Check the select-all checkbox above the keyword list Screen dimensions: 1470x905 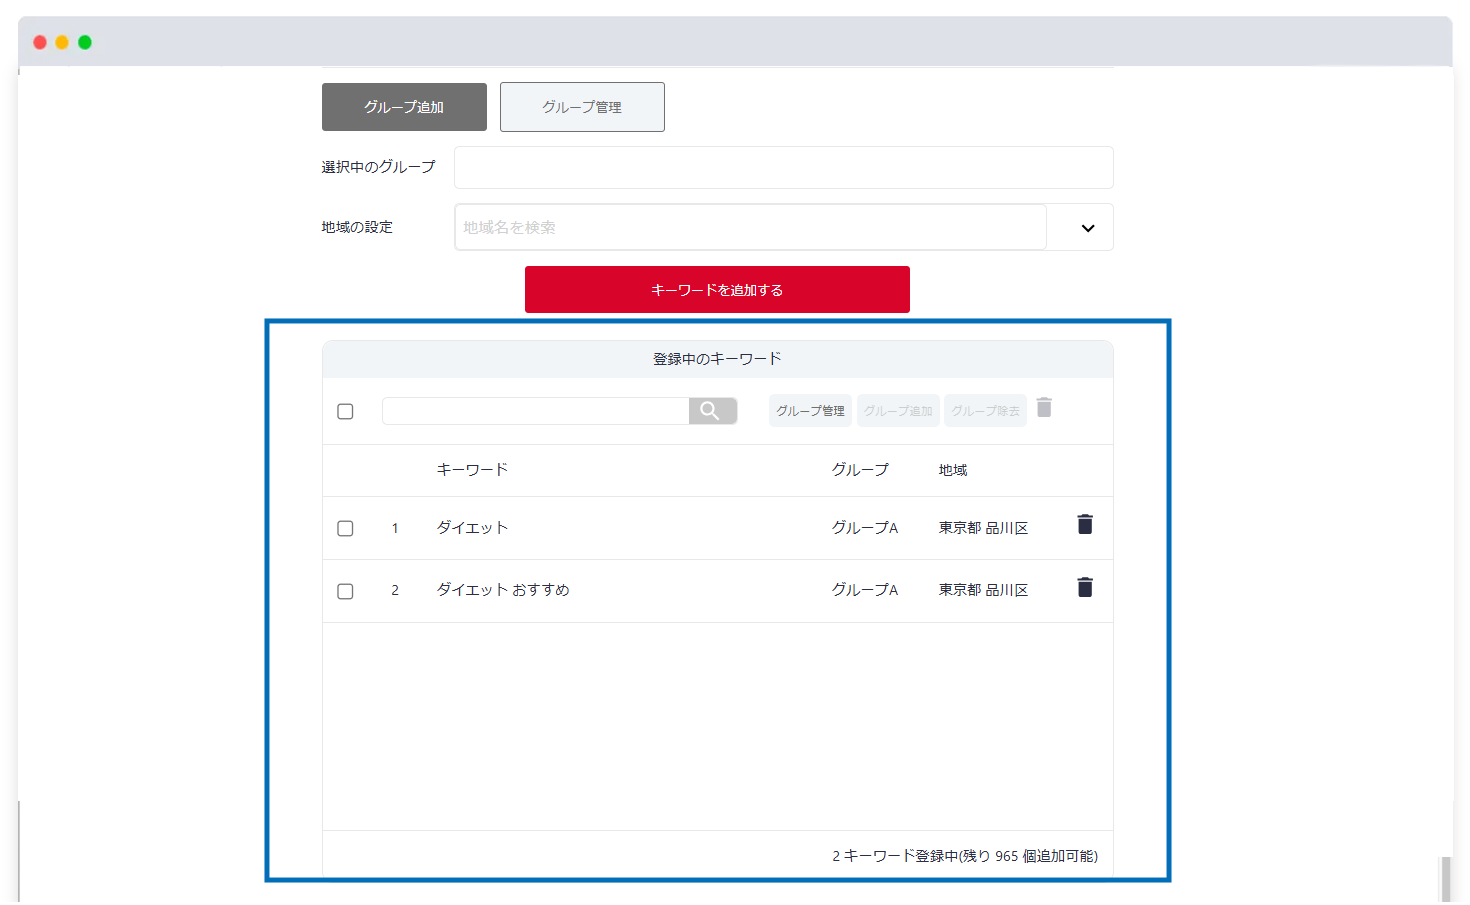pyautogui.click(x=345, y=411)
